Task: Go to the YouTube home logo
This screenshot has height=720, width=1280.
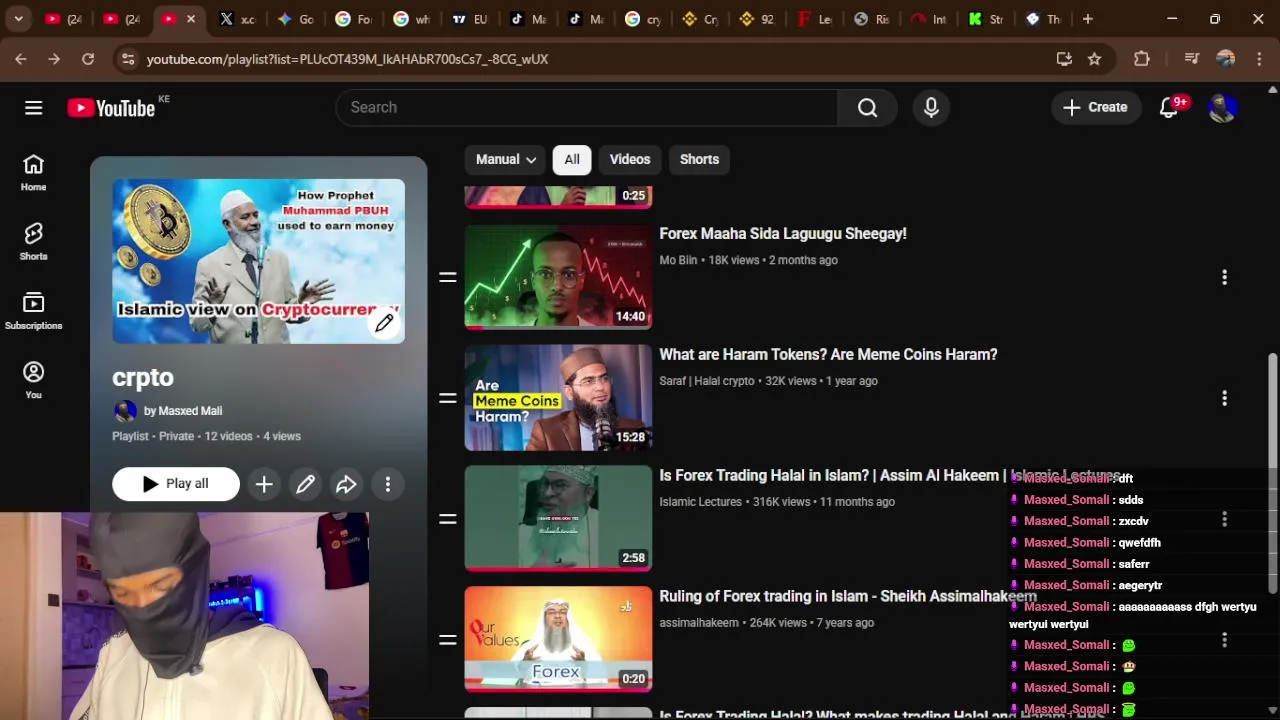Action: pos(111,108)
